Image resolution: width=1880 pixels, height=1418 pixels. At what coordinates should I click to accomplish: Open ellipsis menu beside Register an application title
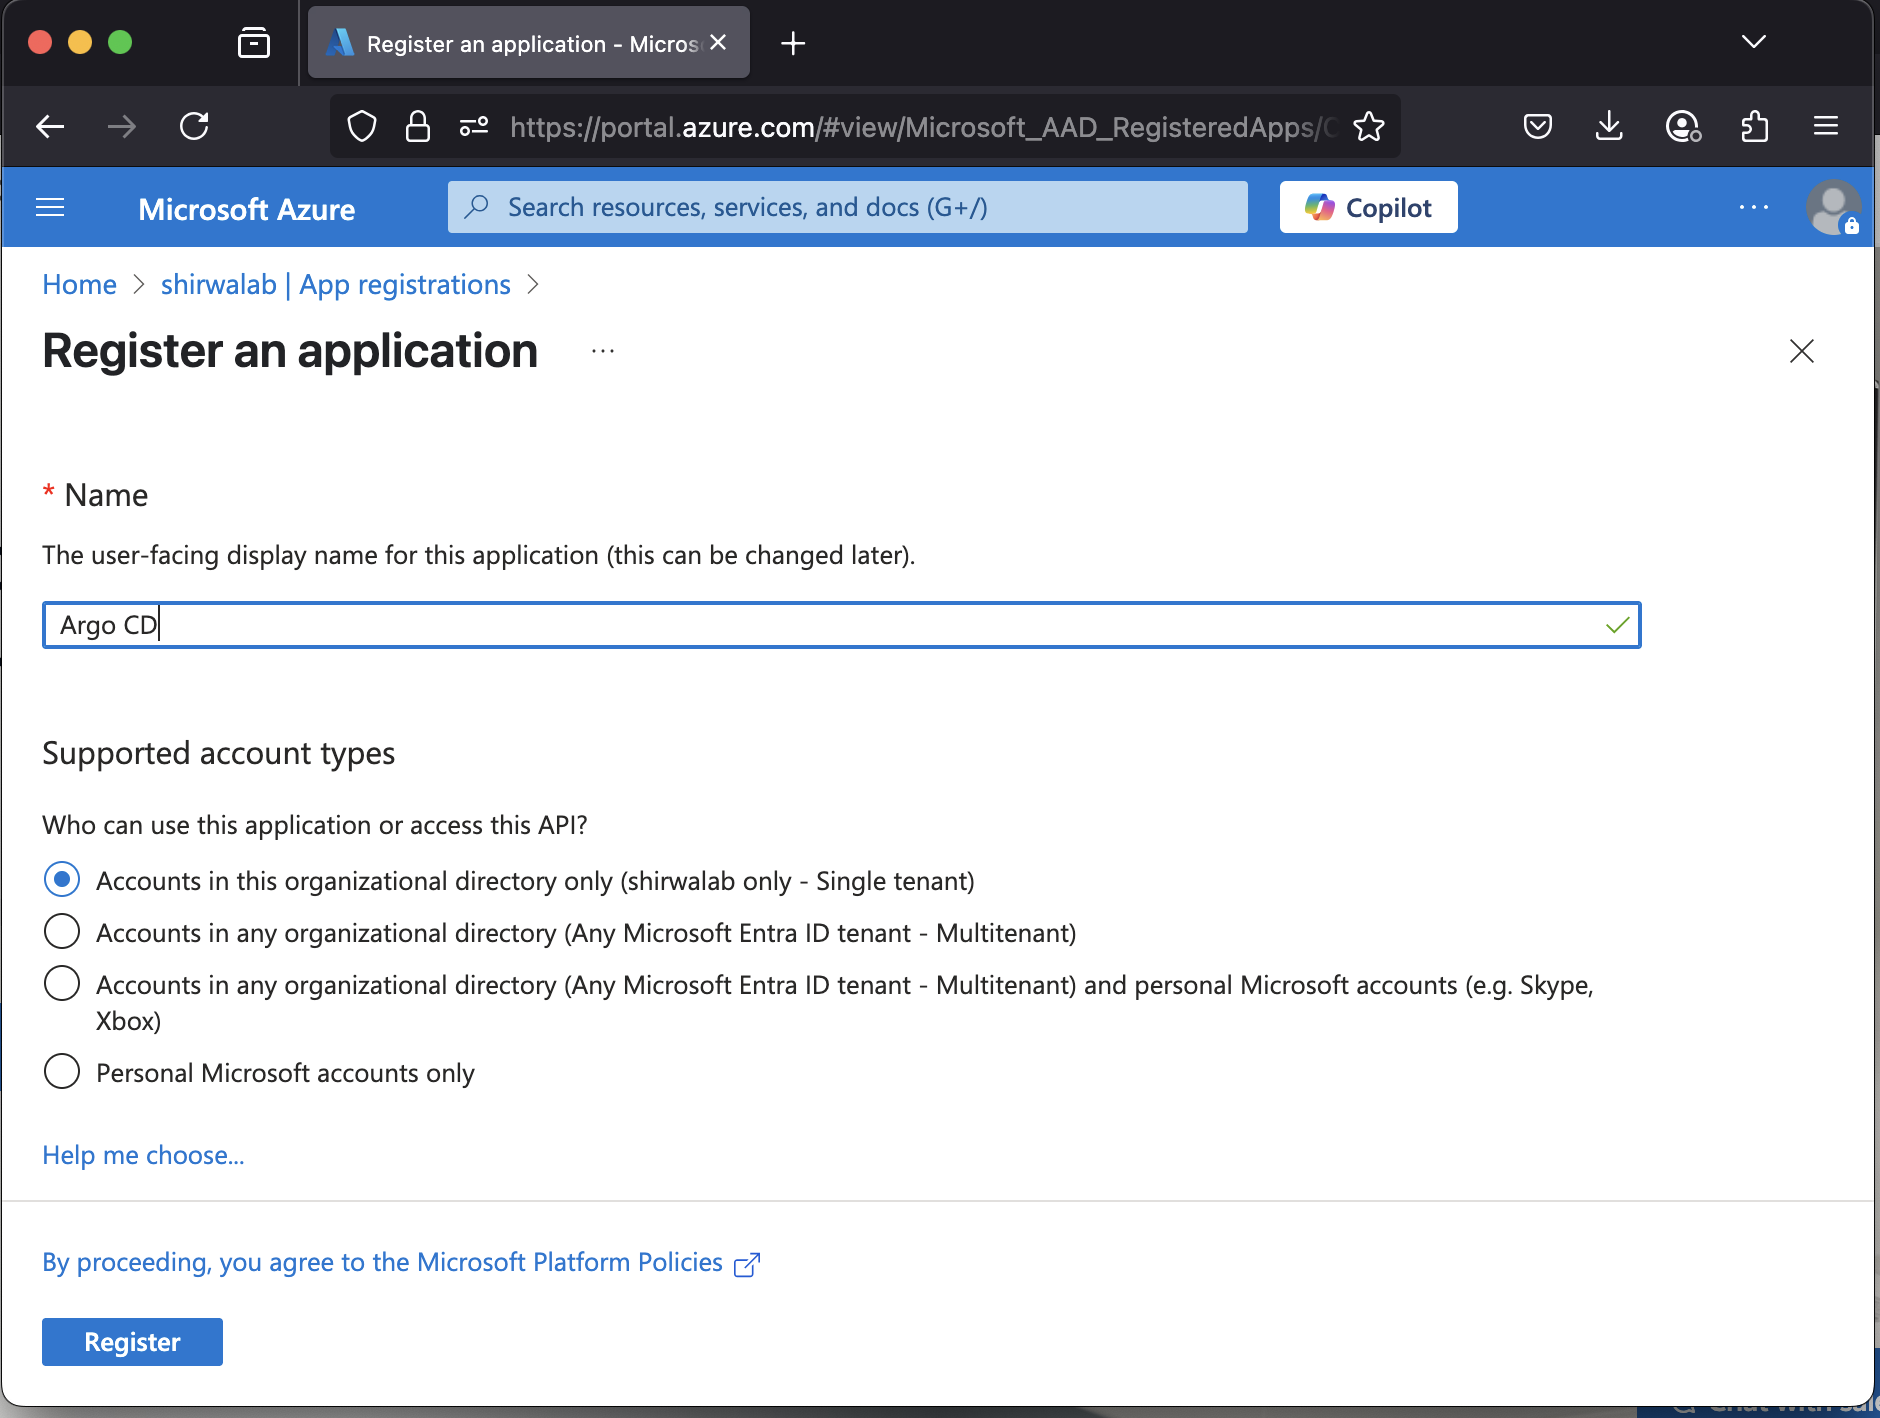[x=603, y=352]
